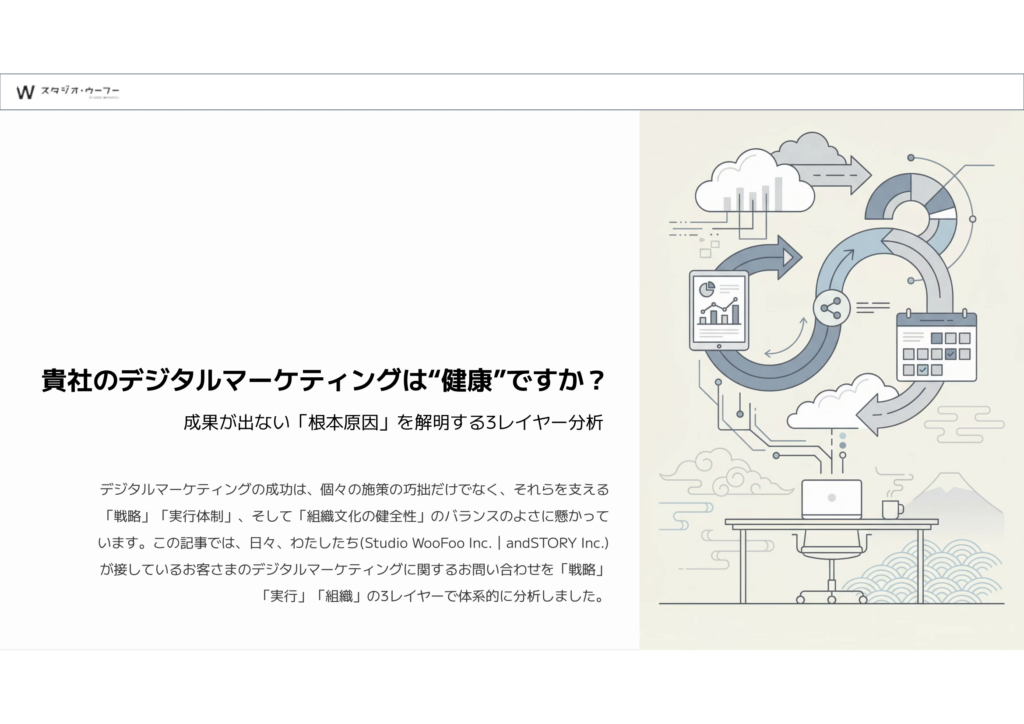1024x724 pixels.
Task: Click the subtitle about 3レイヤー分析
Action: pos(392,421)
